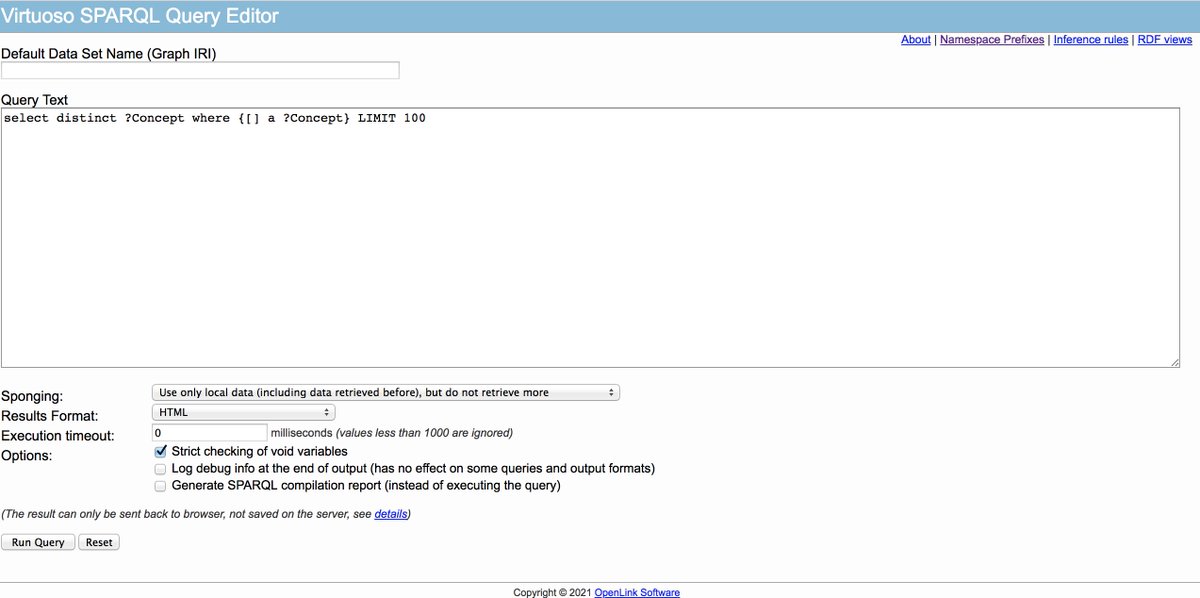Open the Results Format HTML dropdown
The width and height of the screenshot is (1200, 598).
(x=243, y=412)
